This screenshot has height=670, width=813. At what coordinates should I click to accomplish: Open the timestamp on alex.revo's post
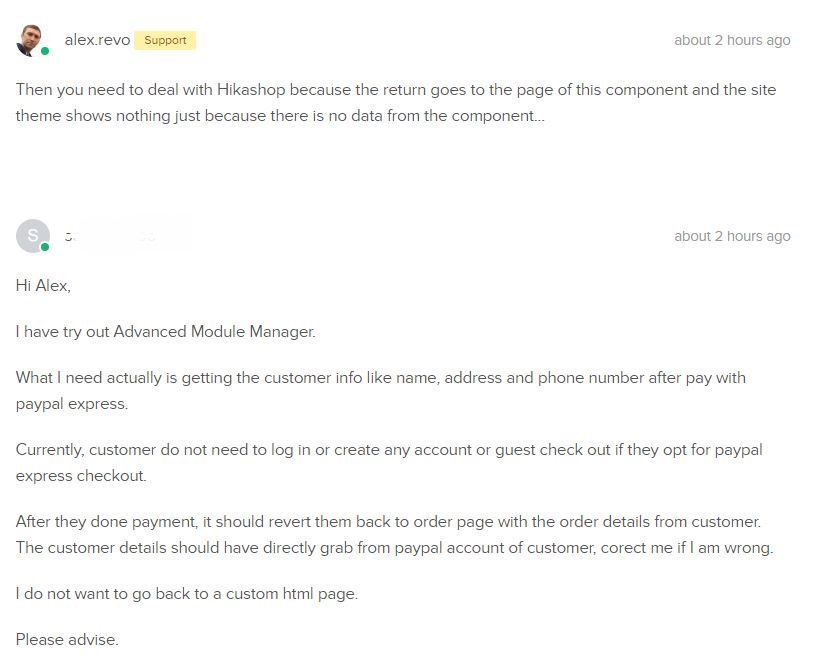pos(732,40)
